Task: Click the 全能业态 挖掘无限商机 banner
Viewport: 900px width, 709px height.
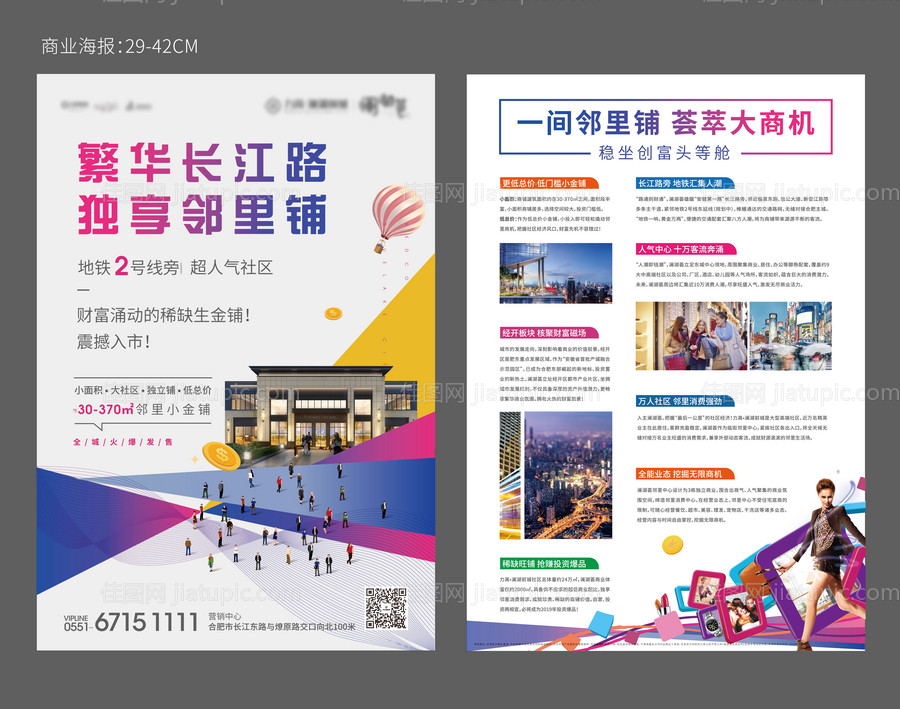Action: click(x=684, y=472)
